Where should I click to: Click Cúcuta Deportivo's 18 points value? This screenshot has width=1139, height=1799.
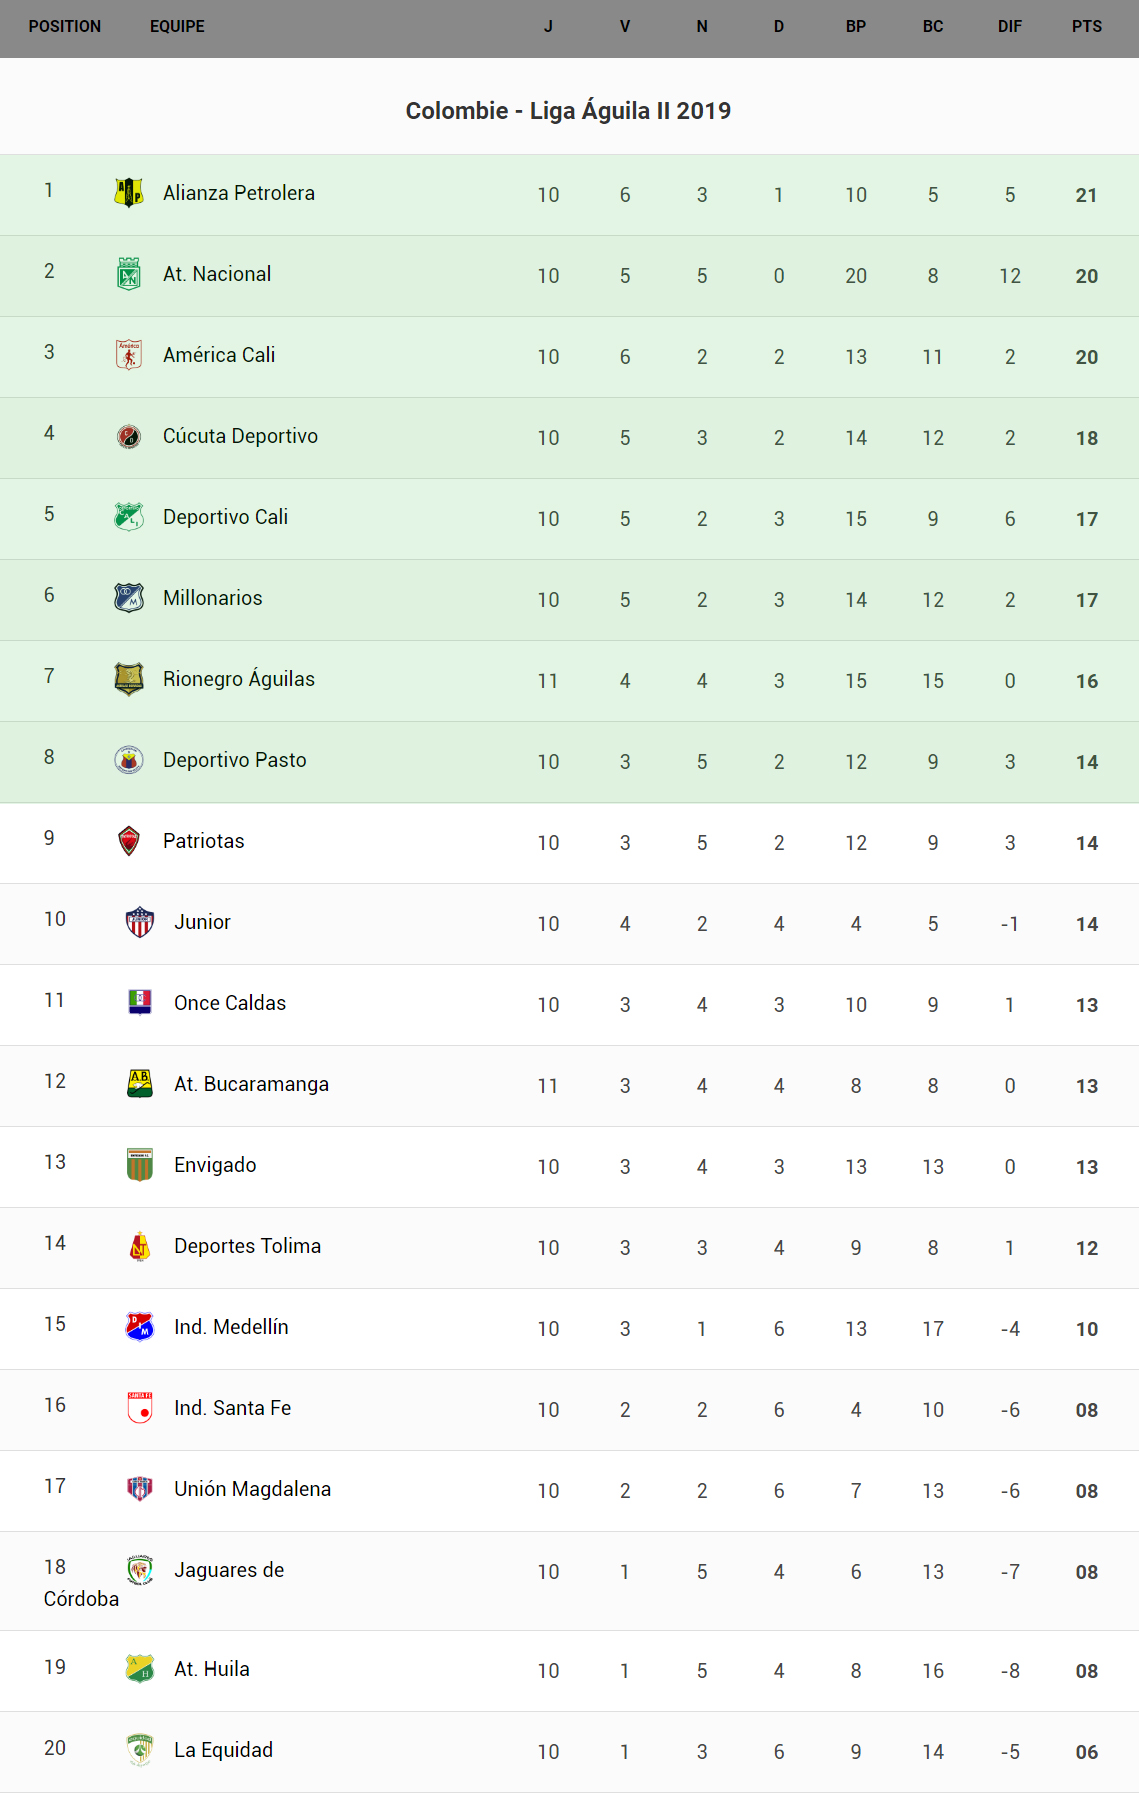1086,438
